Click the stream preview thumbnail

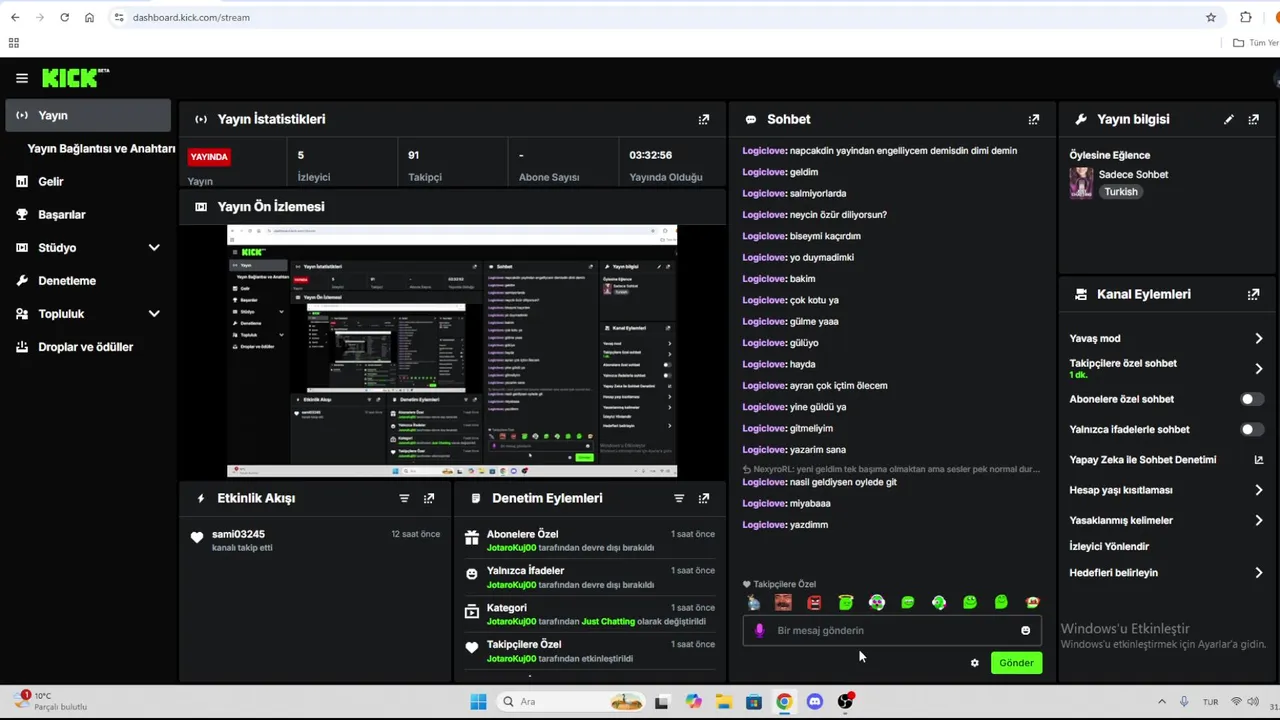452,351
